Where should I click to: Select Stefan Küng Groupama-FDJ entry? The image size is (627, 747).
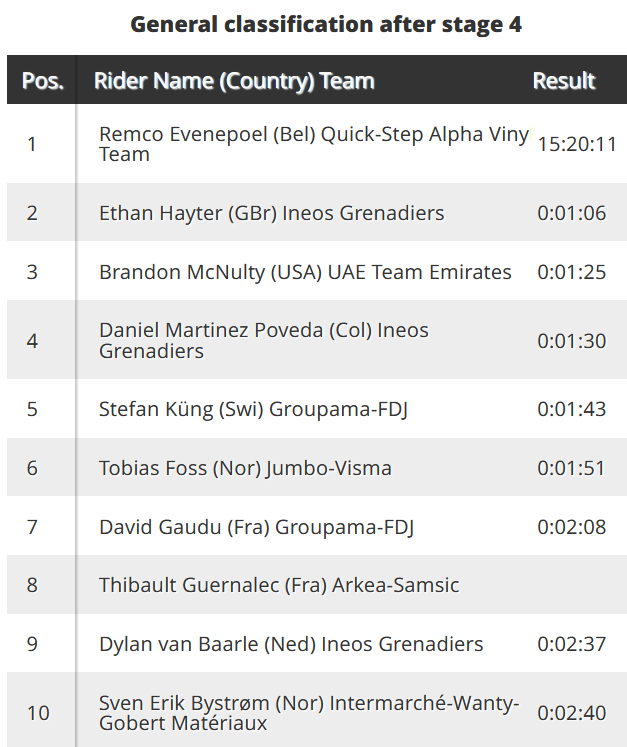pyautogui.click(x=255, y=409)
